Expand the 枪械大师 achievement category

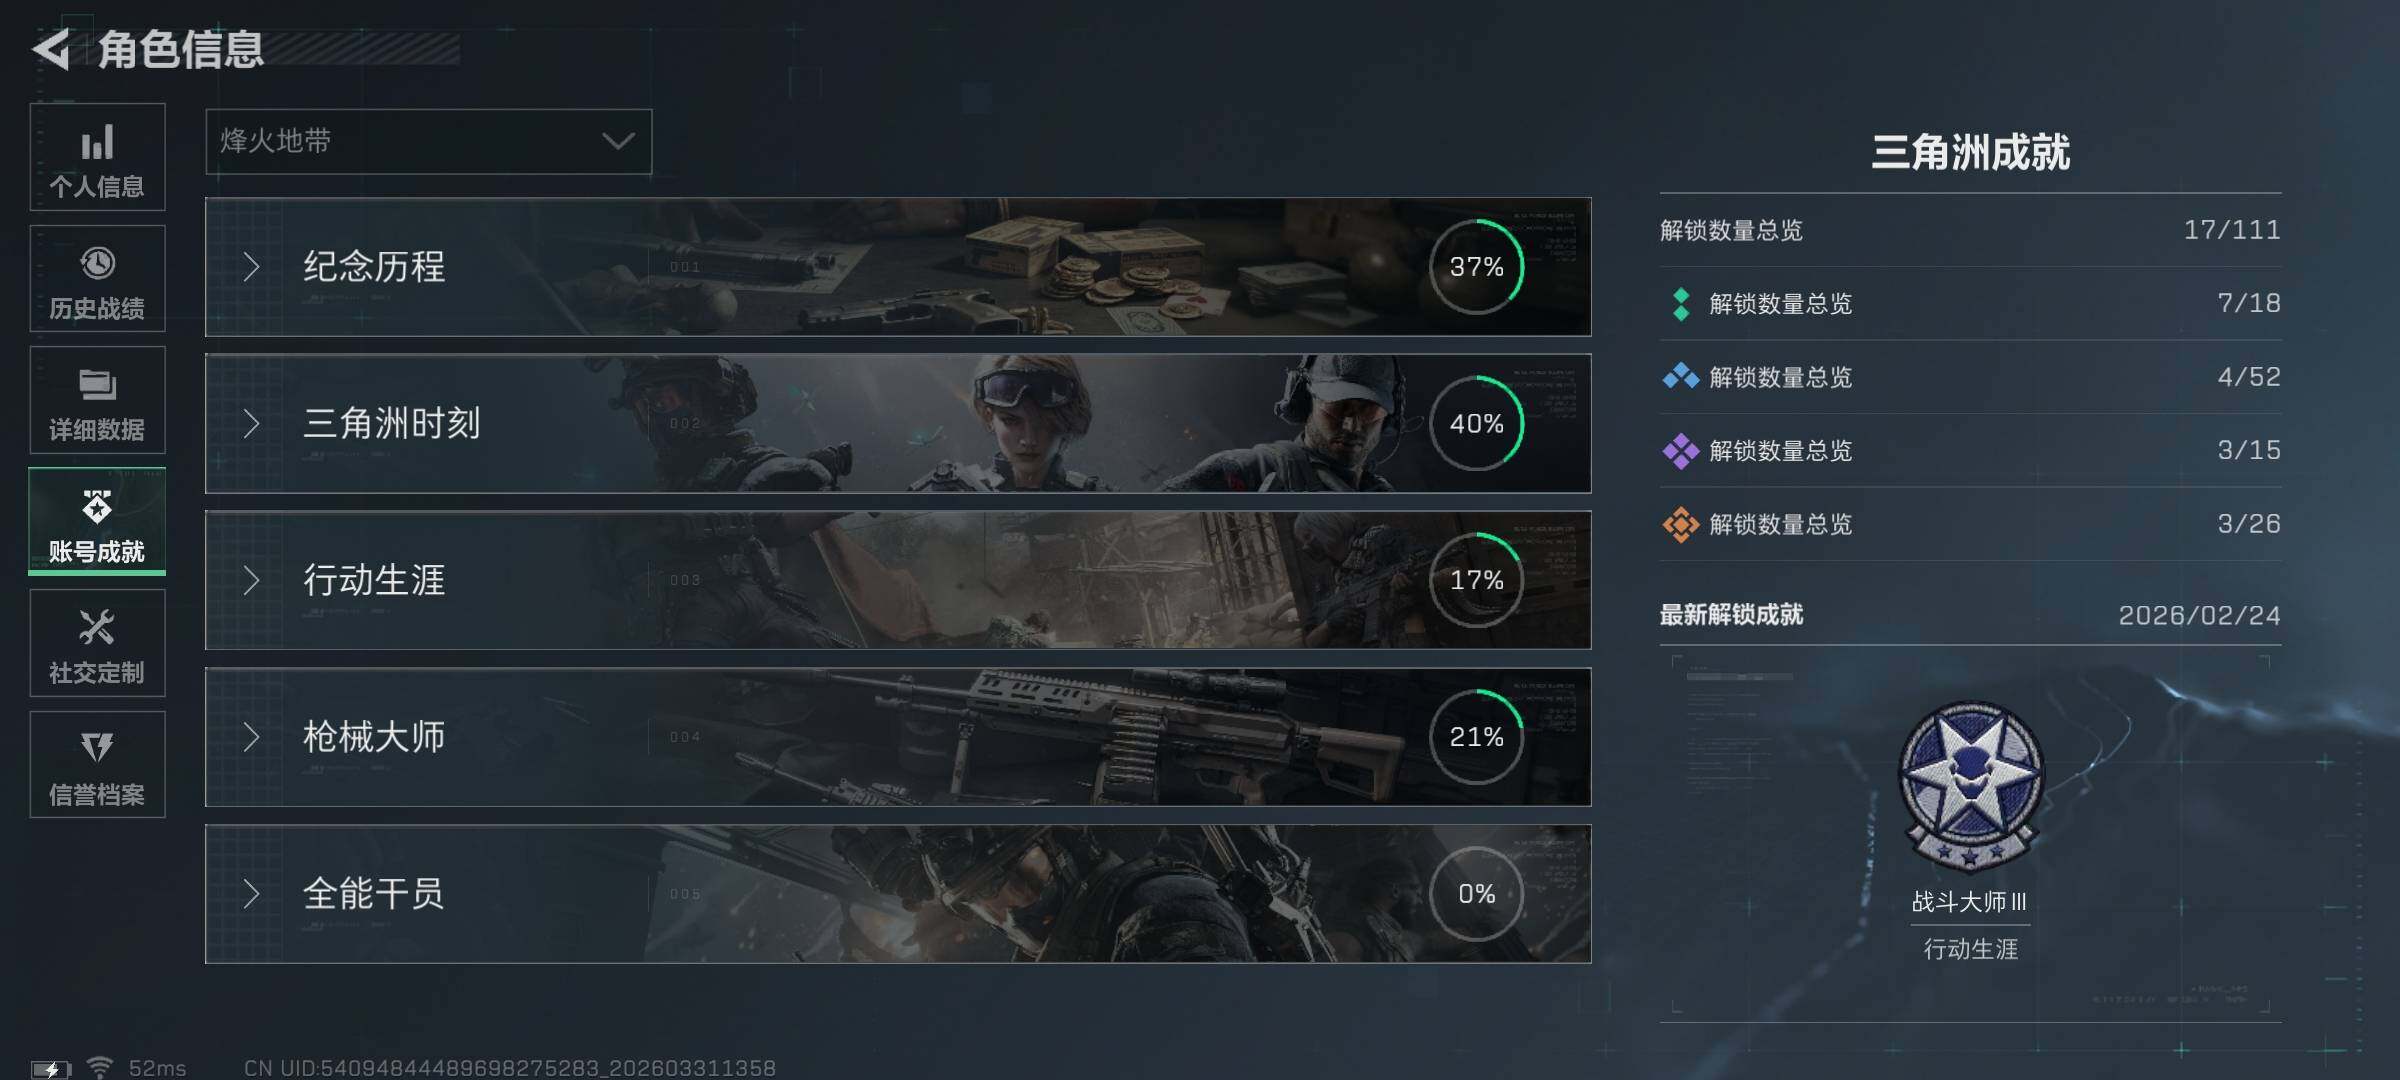pos(898,737)
